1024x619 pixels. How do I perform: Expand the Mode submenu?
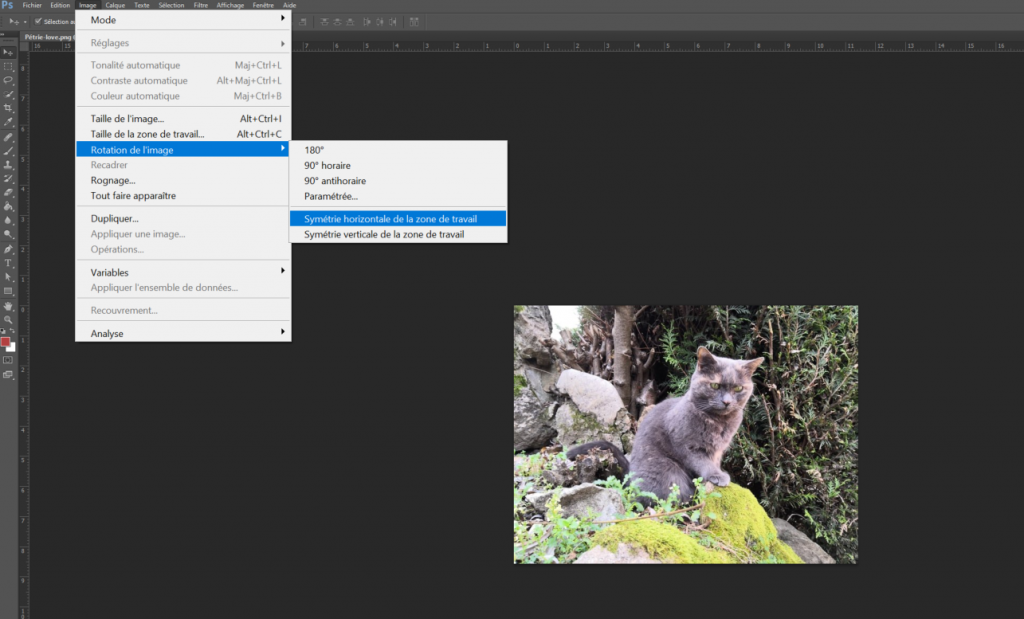click(x=184, y=20)
